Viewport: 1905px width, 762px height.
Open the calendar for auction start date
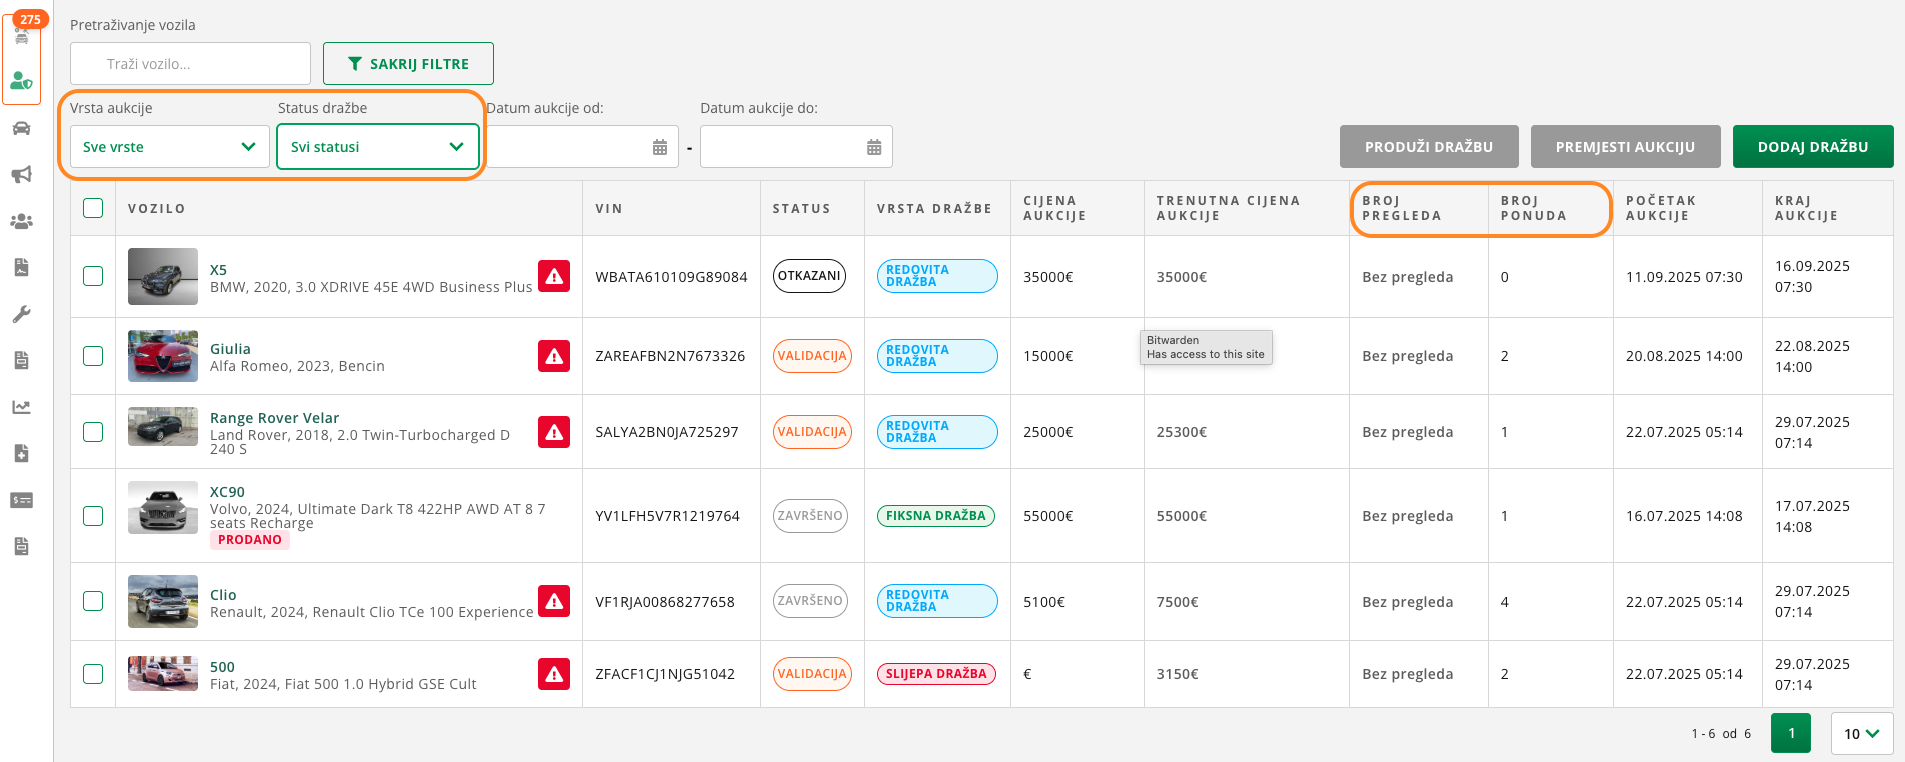pos(659,147)
